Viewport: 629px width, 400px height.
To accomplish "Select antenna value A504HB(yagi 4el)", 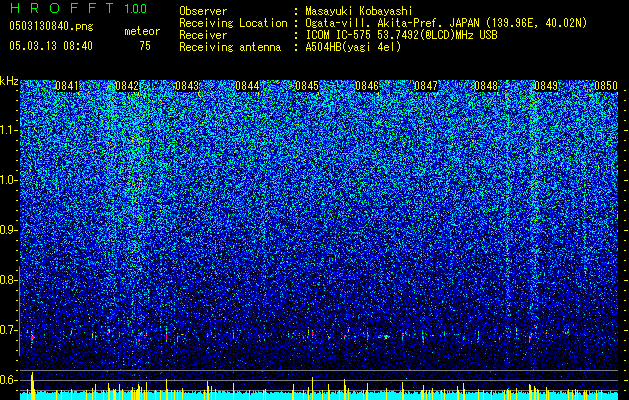I will [353, 47].
